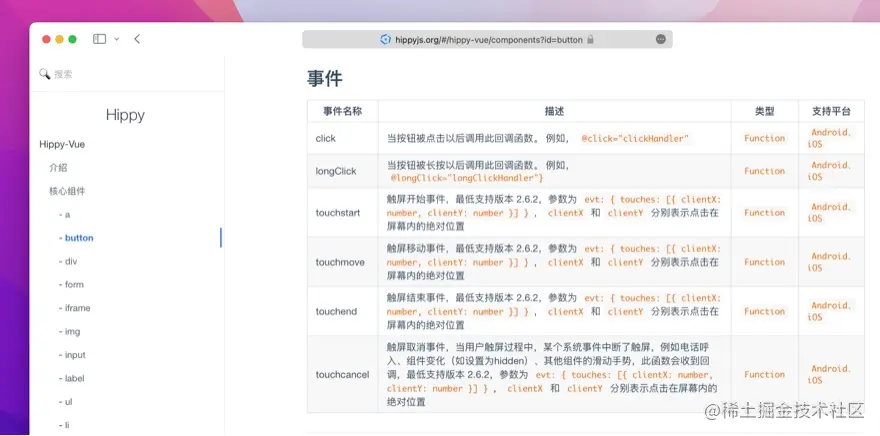Click Android、iOS platform in click row
Viewport: 880px width, 436px height.
831,138
